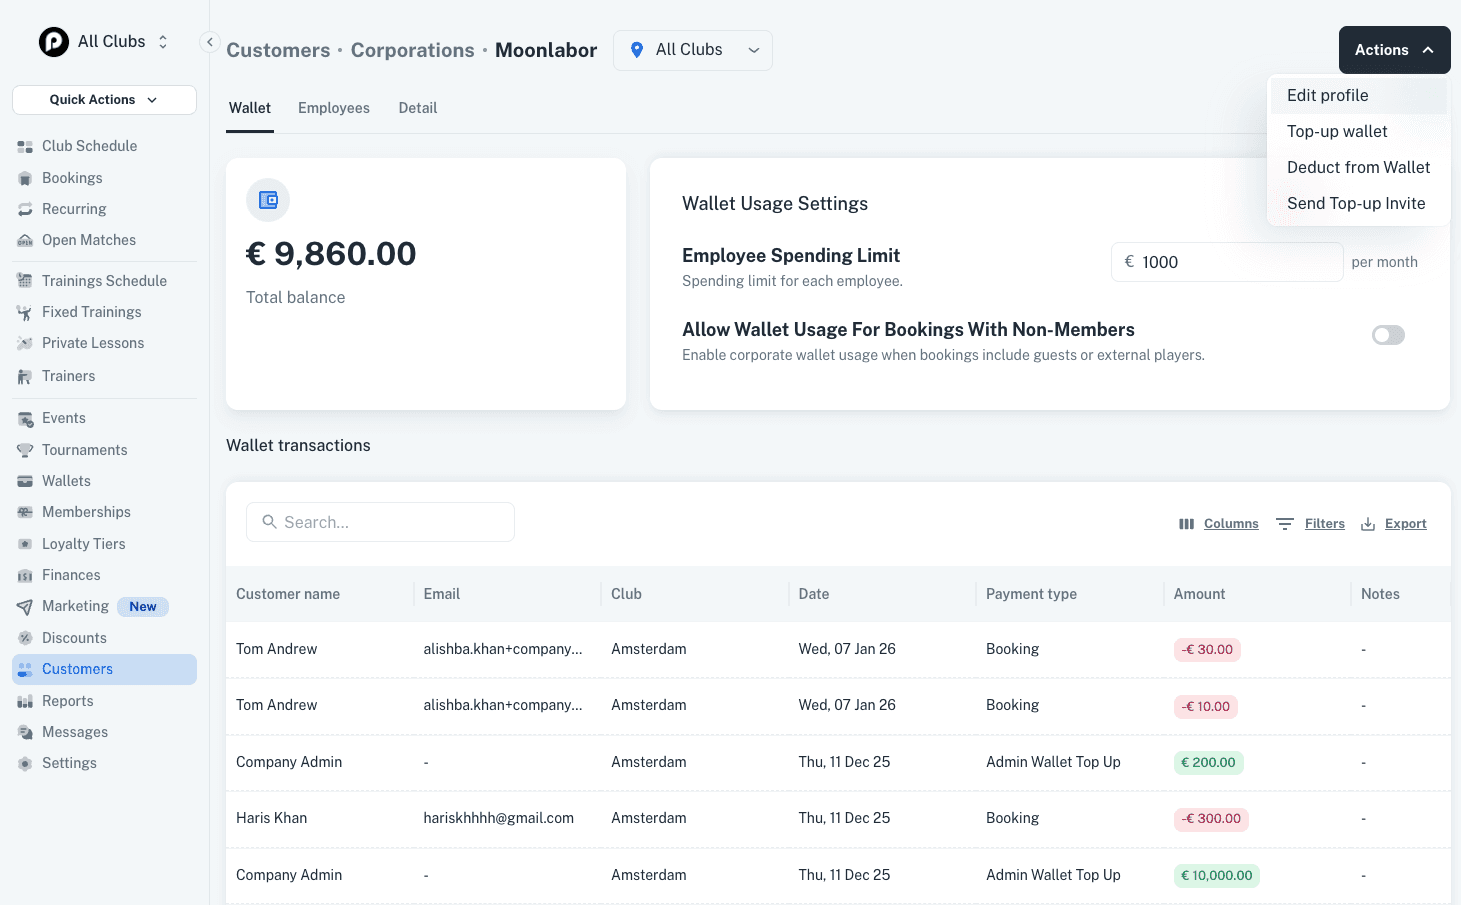Screen dimensions: 1461x905
Task: Select the Wallet tab
Action: (x=250, y=108)
